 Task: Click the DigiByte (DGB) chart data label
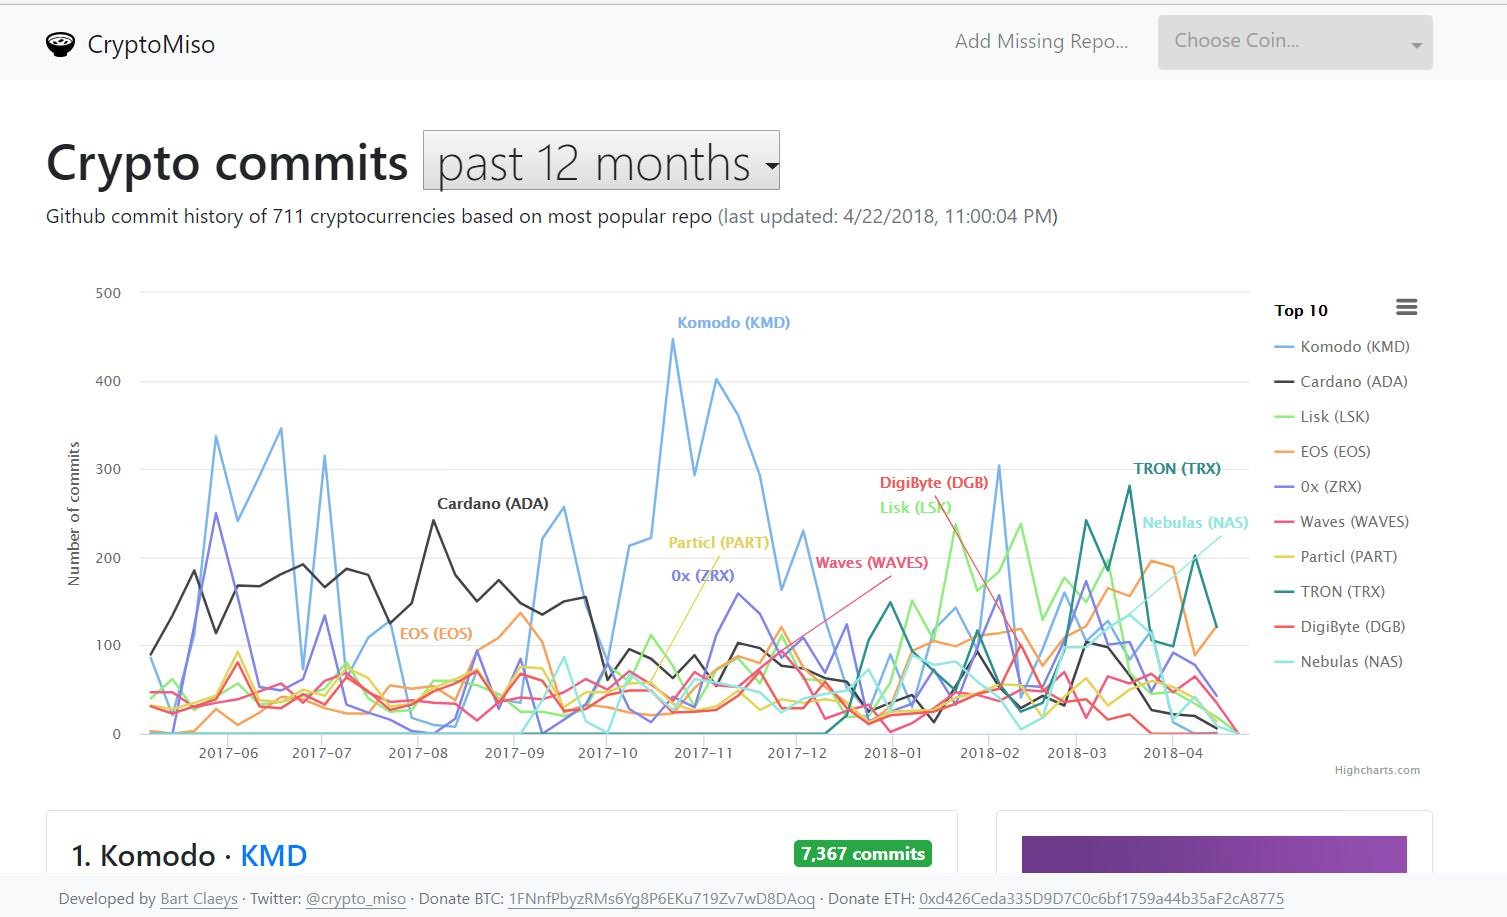934,483
